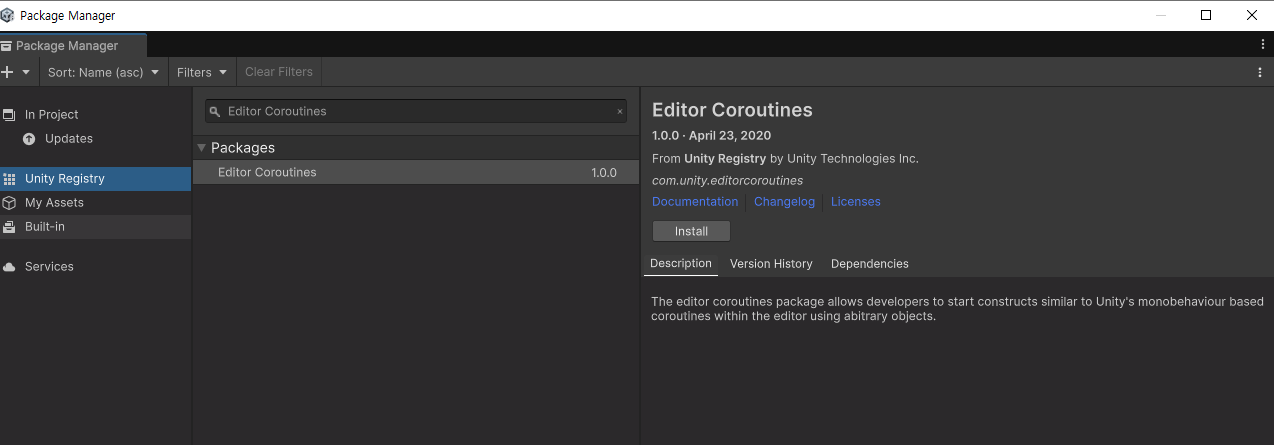This screenshot has height=445, width=1274.
Task: Open the Documentation link
Action: pyautogui.click(x=695, y=202)
